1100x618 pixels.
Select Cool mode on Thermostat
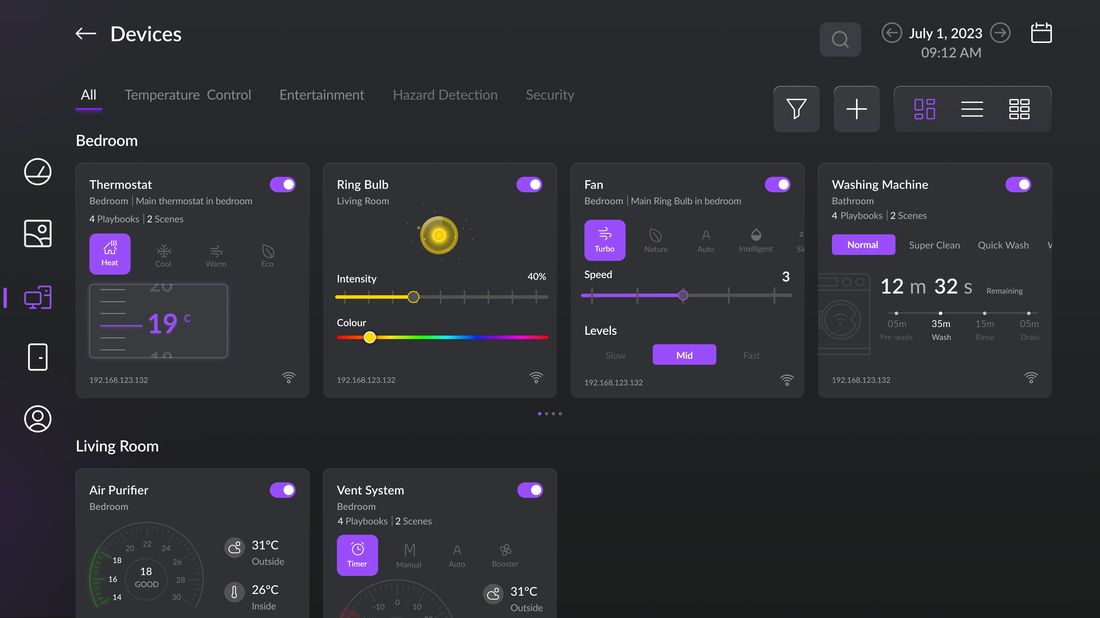click(163, 255)
